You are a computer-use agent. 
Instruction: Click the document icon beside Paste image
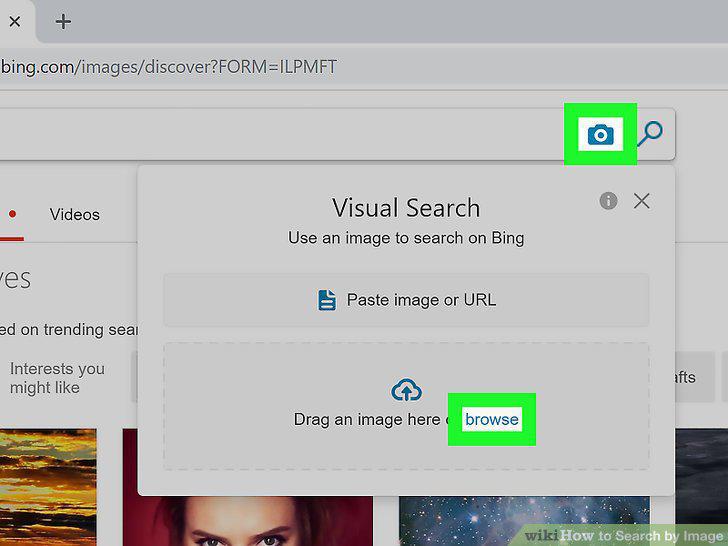[x=327, y=300]
